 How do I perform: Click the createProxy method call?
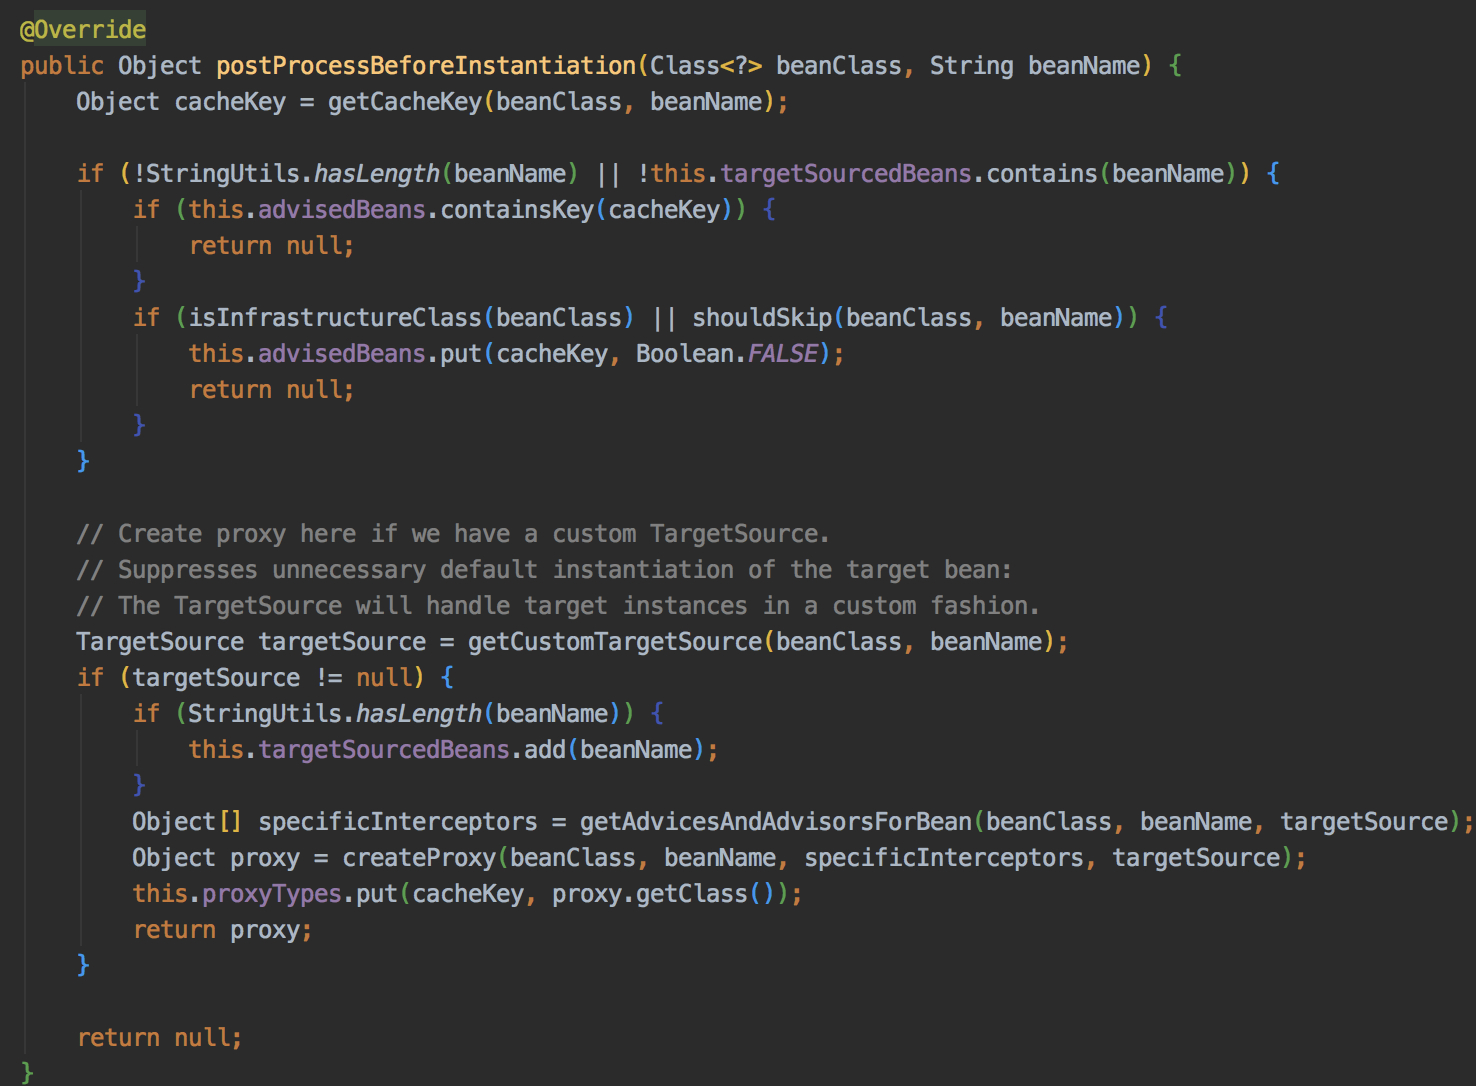point(419,858)
